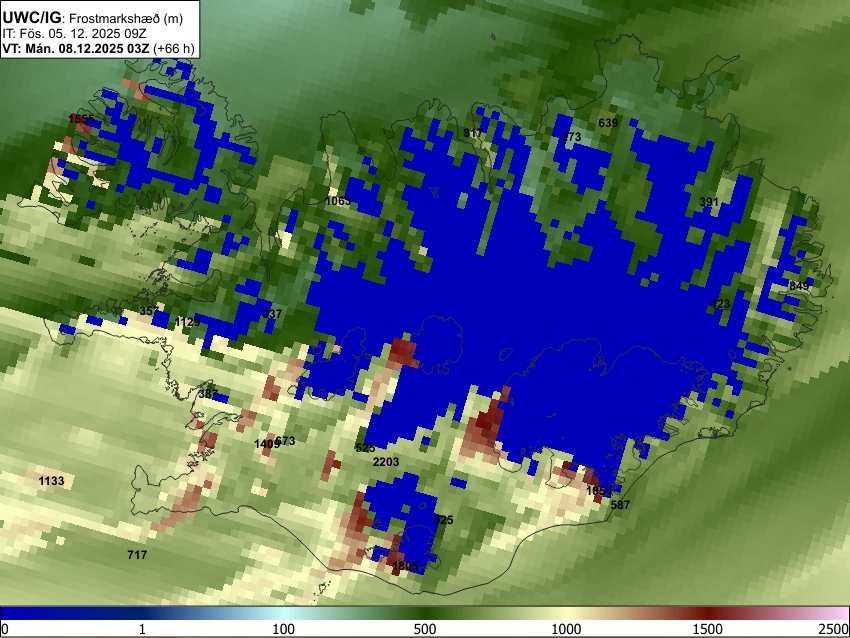
Task: Click the 357 value label on the map
Action: tap(149, 311)
